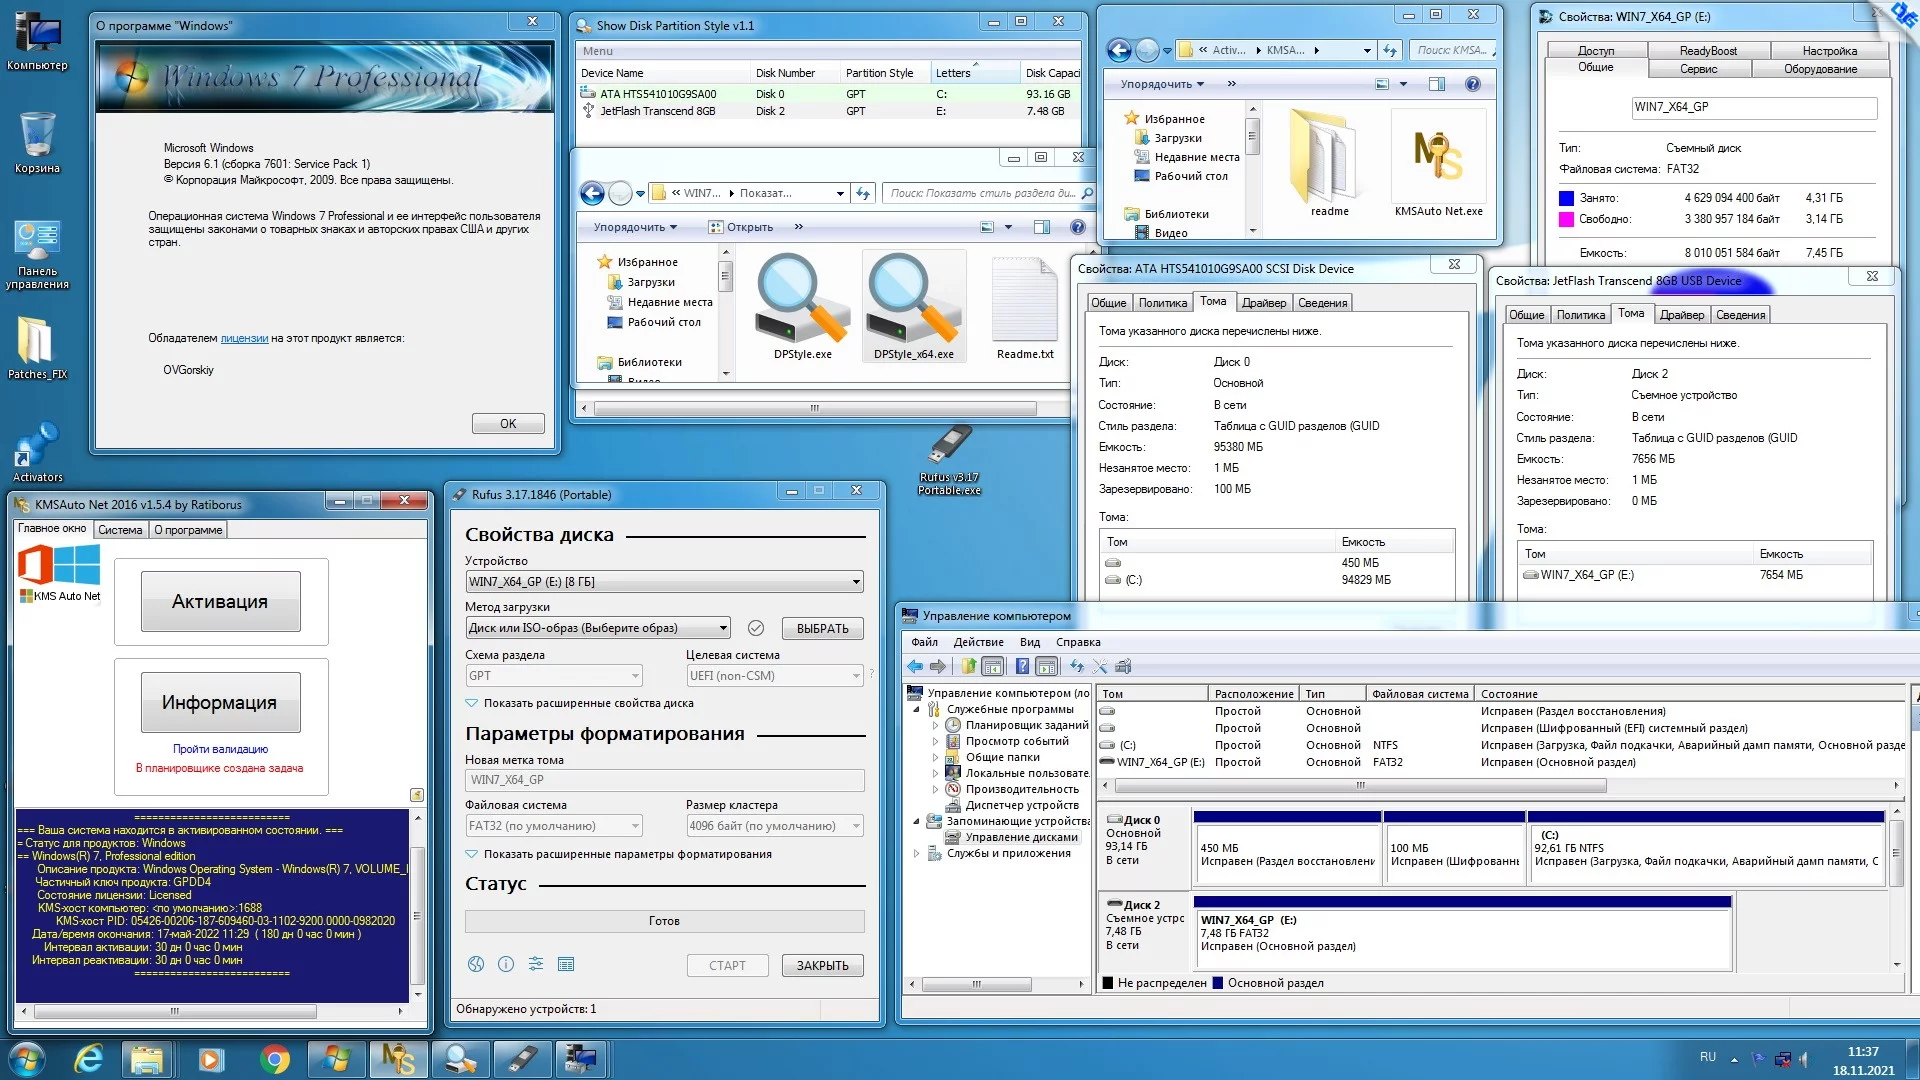
Task: Click the лицензии link in About Windows
Action: 244,338
